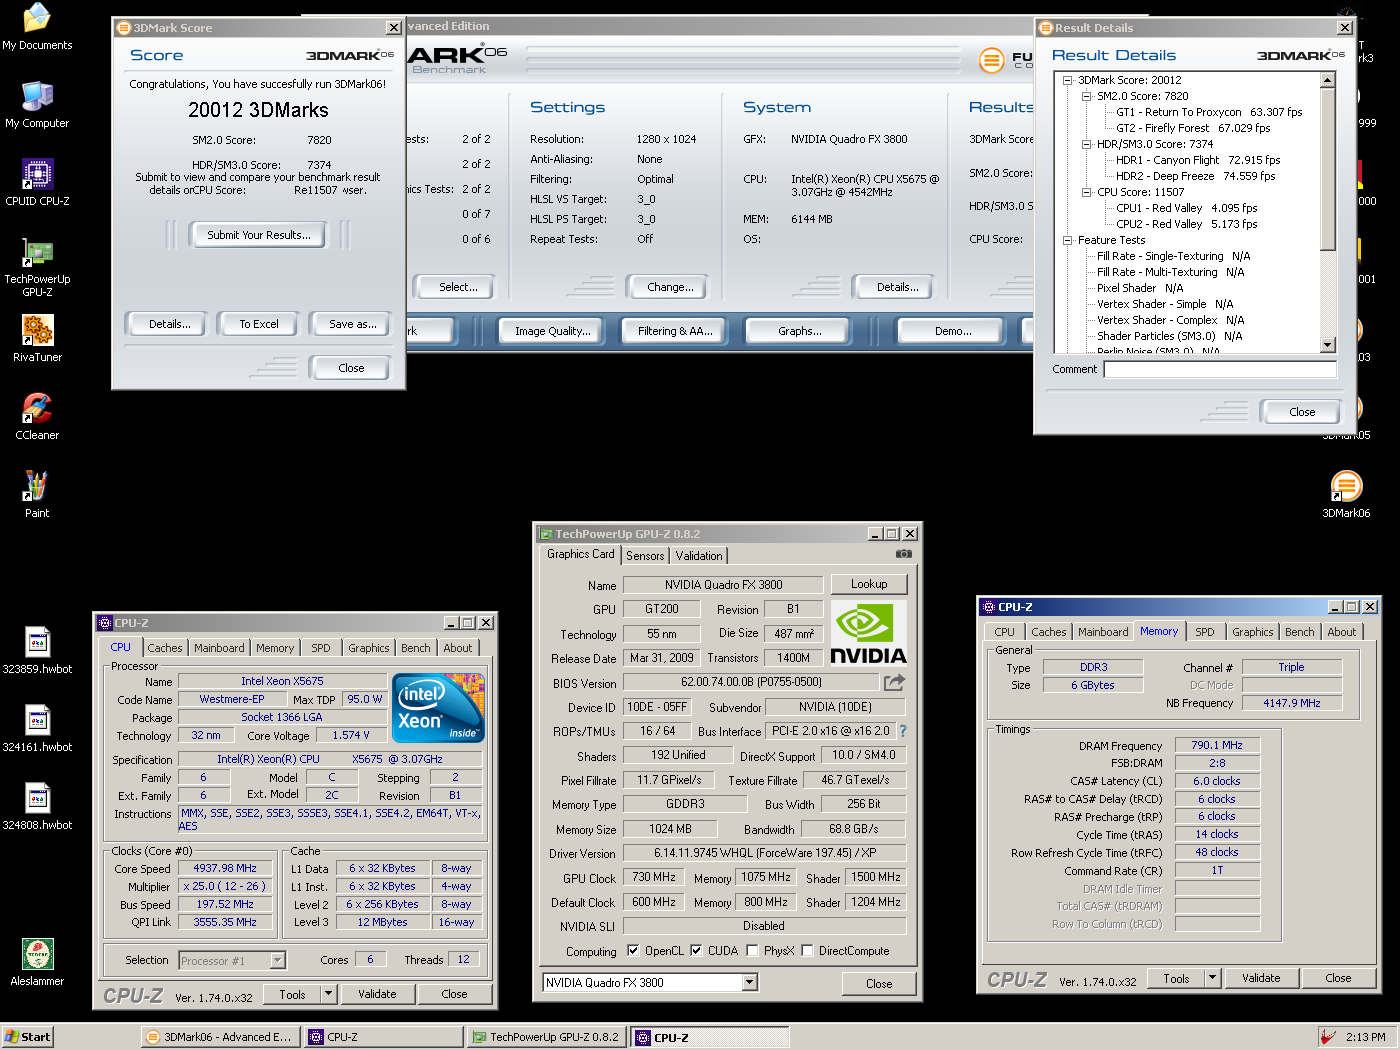Collapse SM2.0 Score: 7820 tree node
Image resolution: width=1400 pixels, height=1050 pixels.
1086,96
